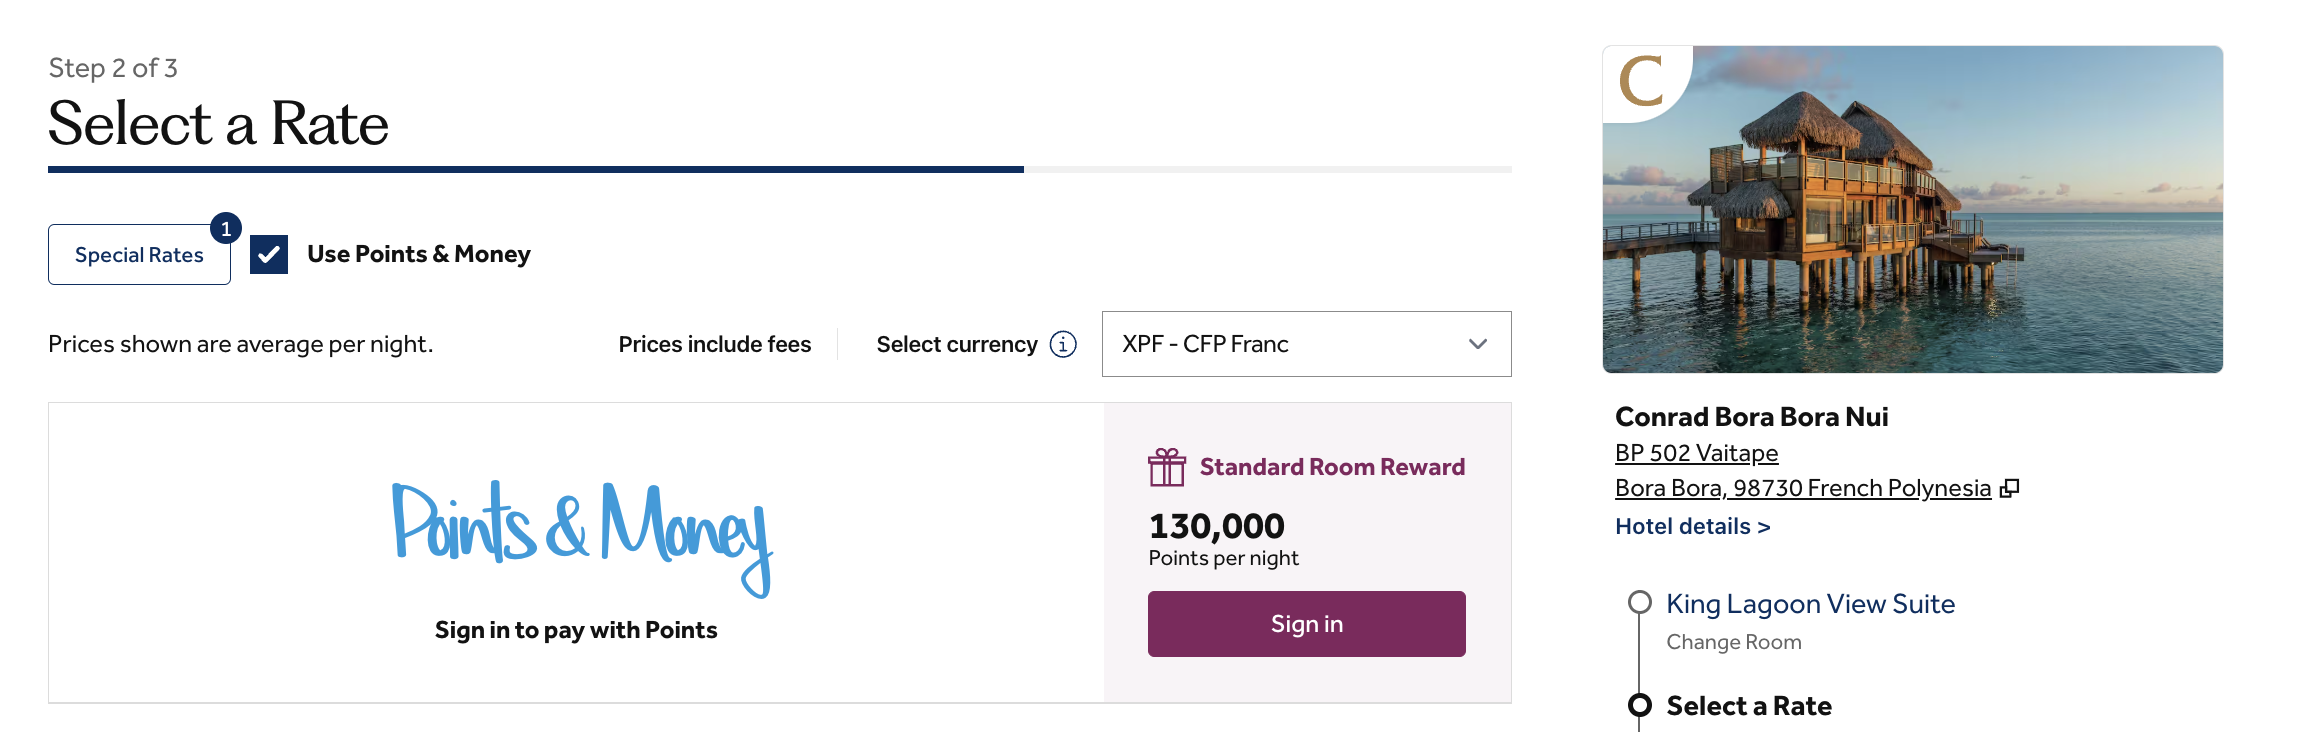The height and width of the screenshot is (732, 2314).
Task: Select the King Lagoon View Suite link
Action: point(1810,604)
